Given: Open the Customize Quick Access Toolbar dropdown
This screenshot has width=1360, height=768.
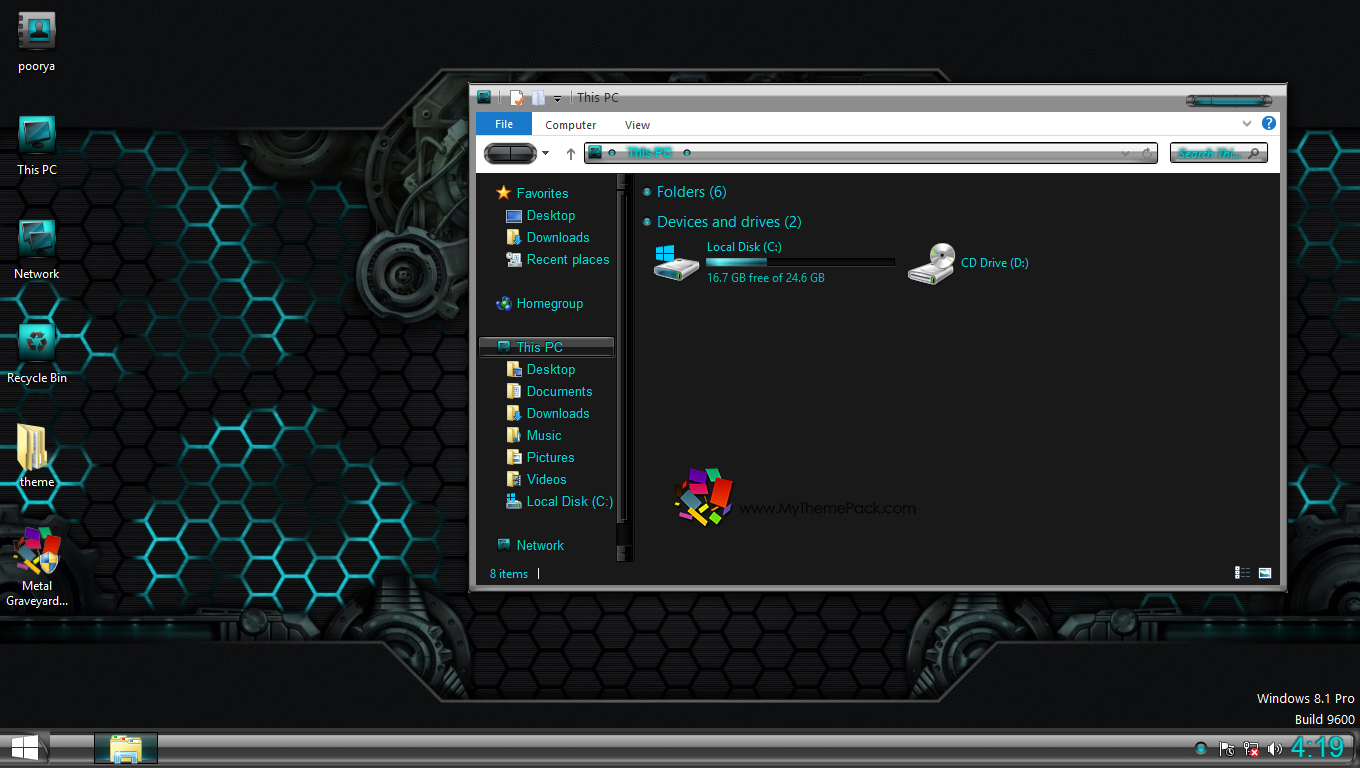Looking at the screenshot, I should [558, 98].
